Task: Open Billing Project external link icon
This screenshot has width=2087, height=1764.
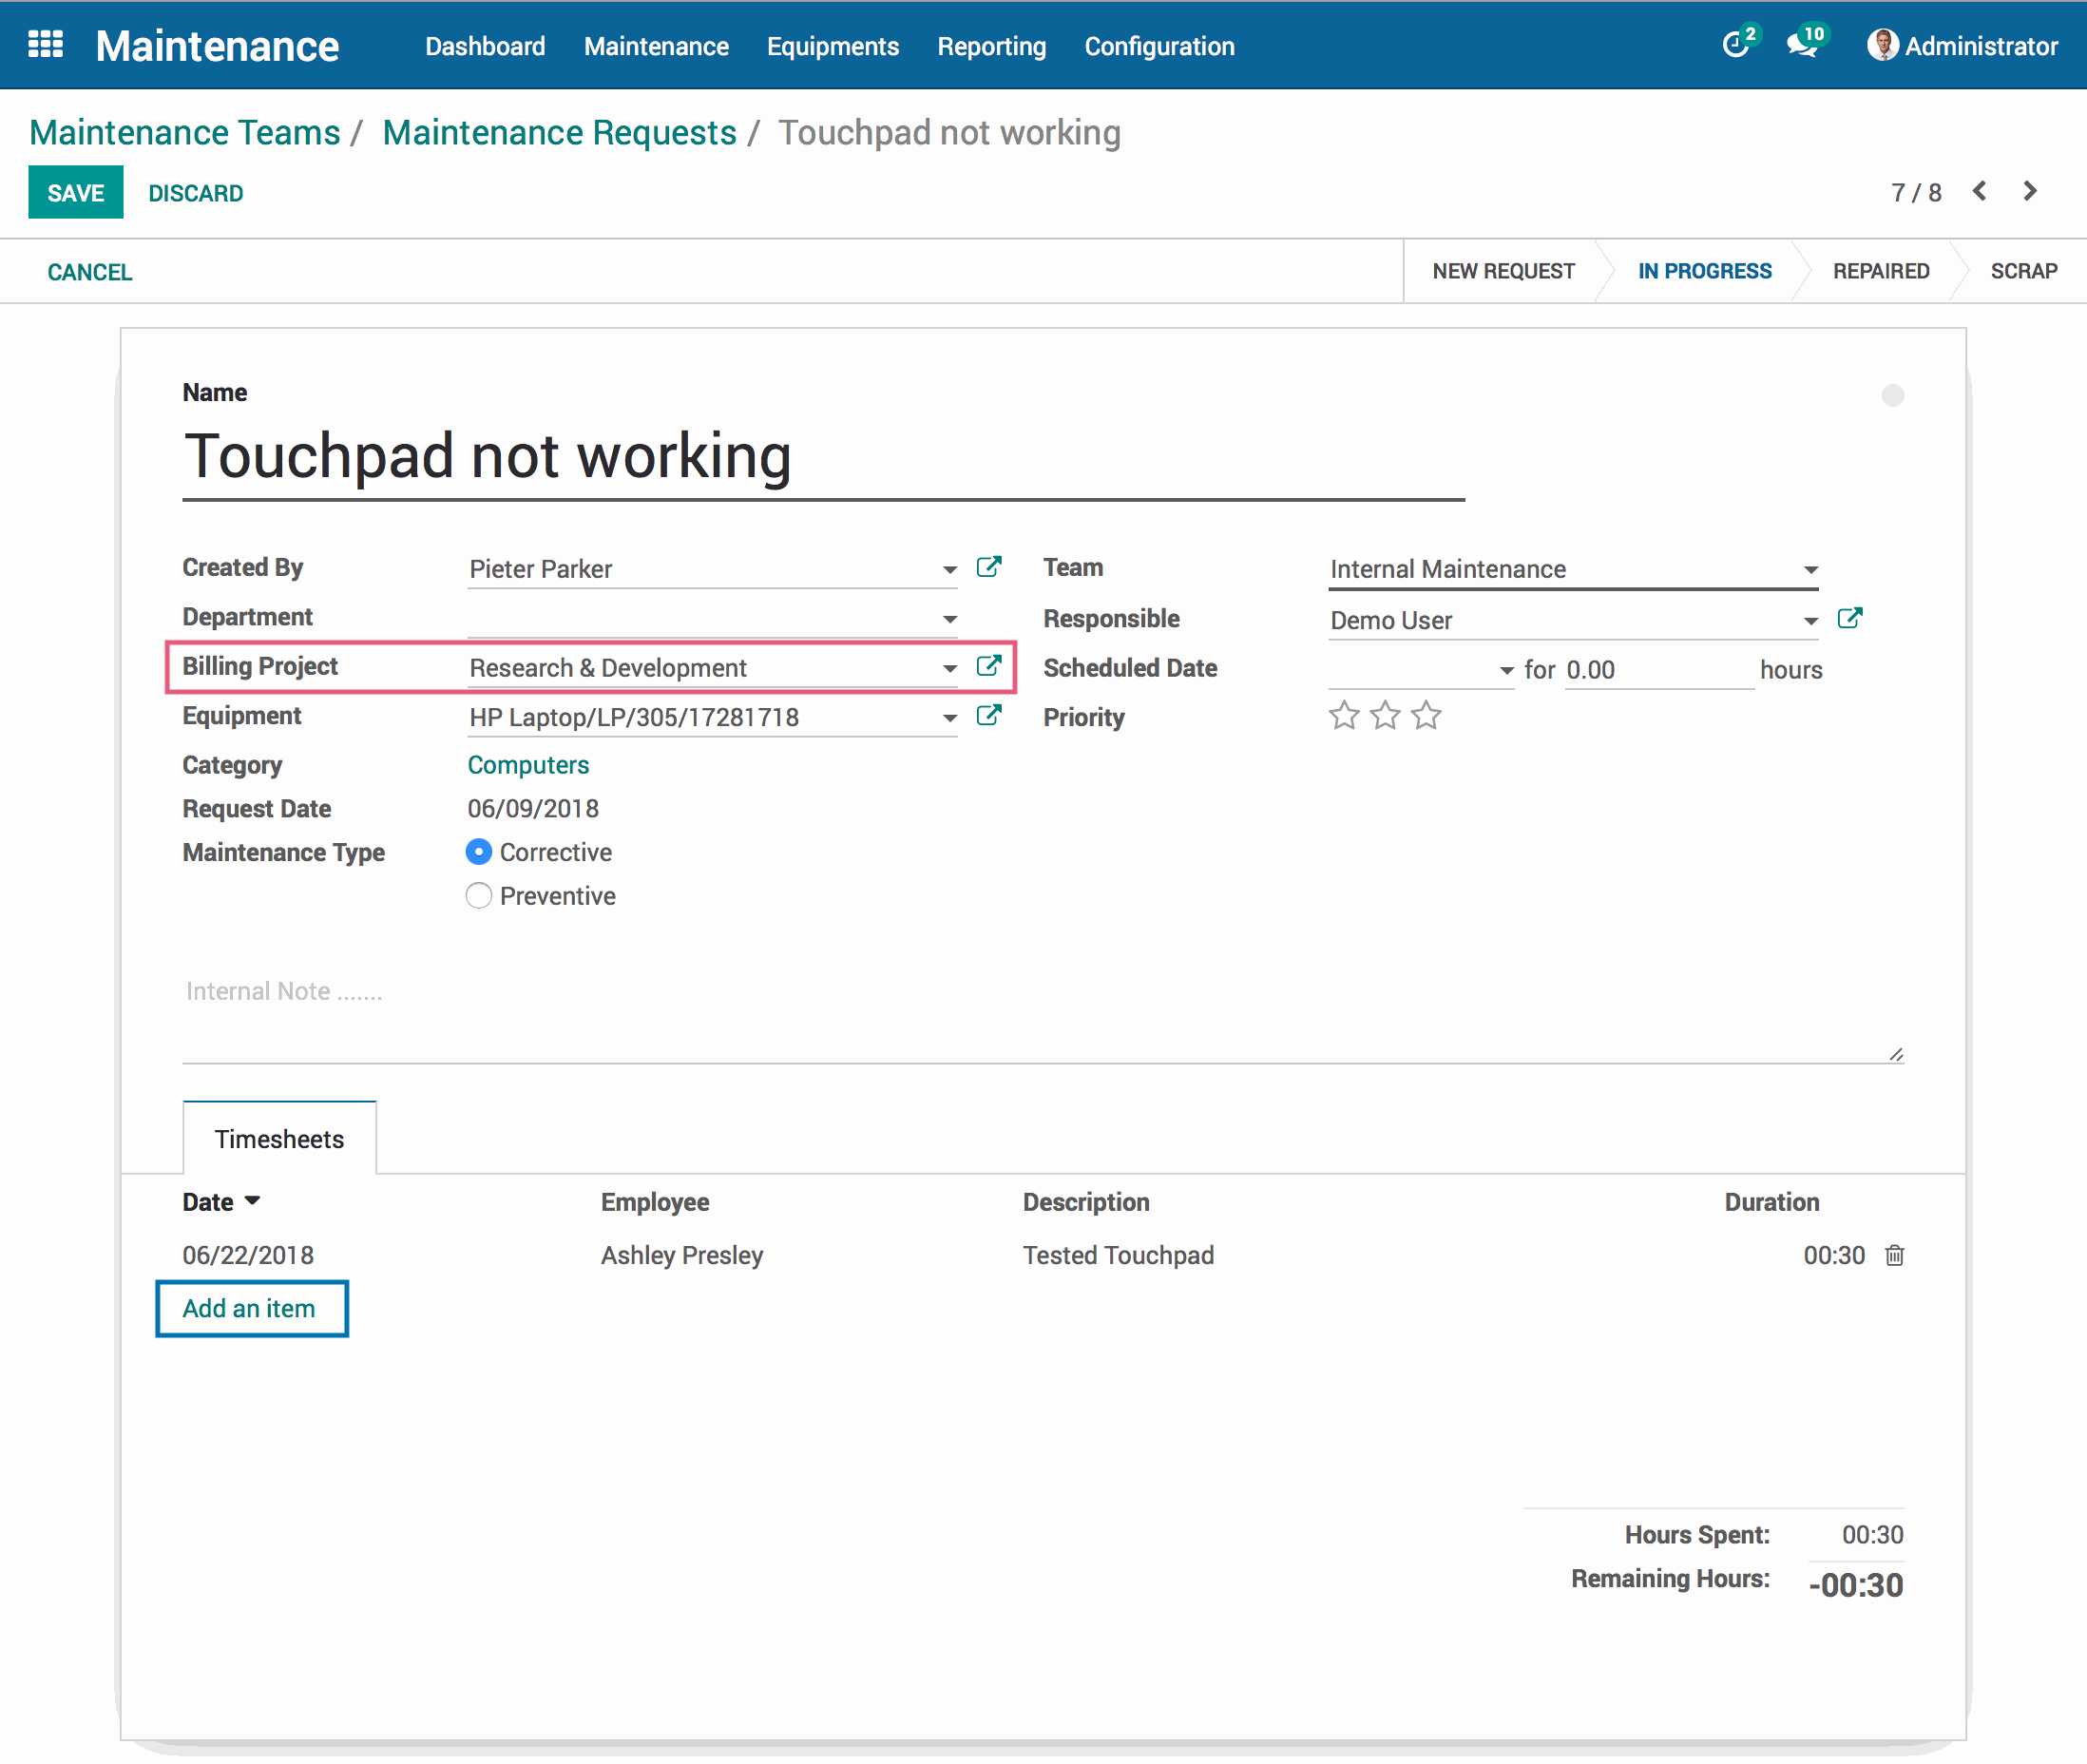Action: 988,666
